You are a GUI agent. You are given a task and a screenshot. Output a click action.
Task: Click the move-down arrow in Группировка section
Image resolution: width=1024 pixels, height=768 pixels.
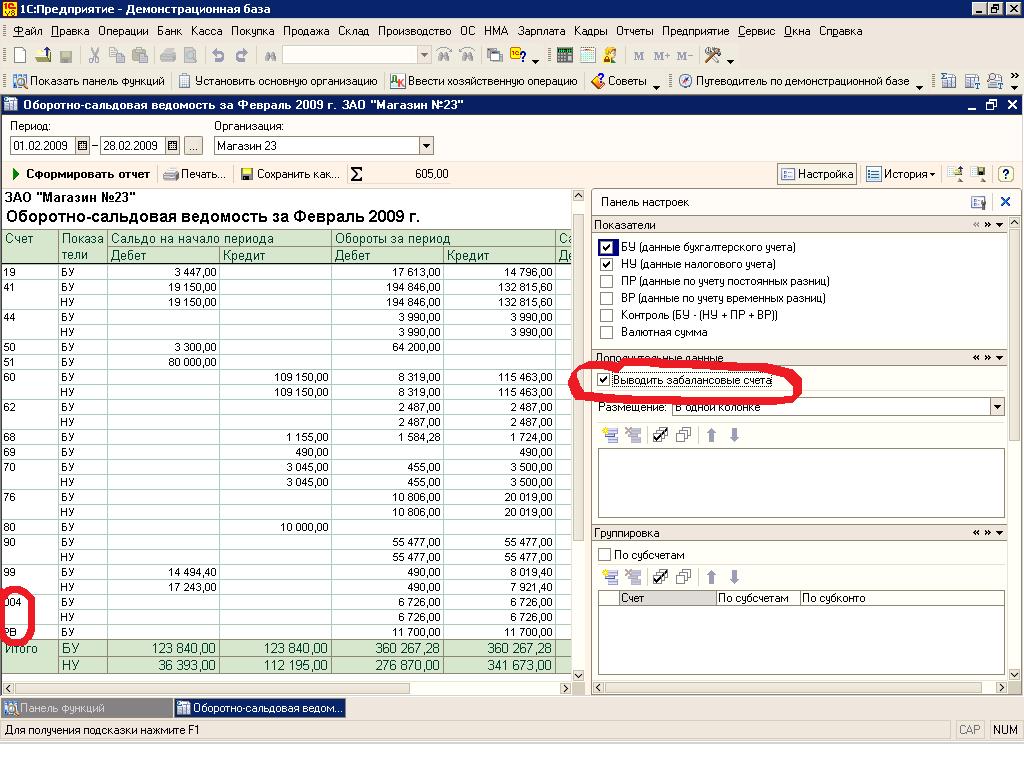(x=735, y=577)
